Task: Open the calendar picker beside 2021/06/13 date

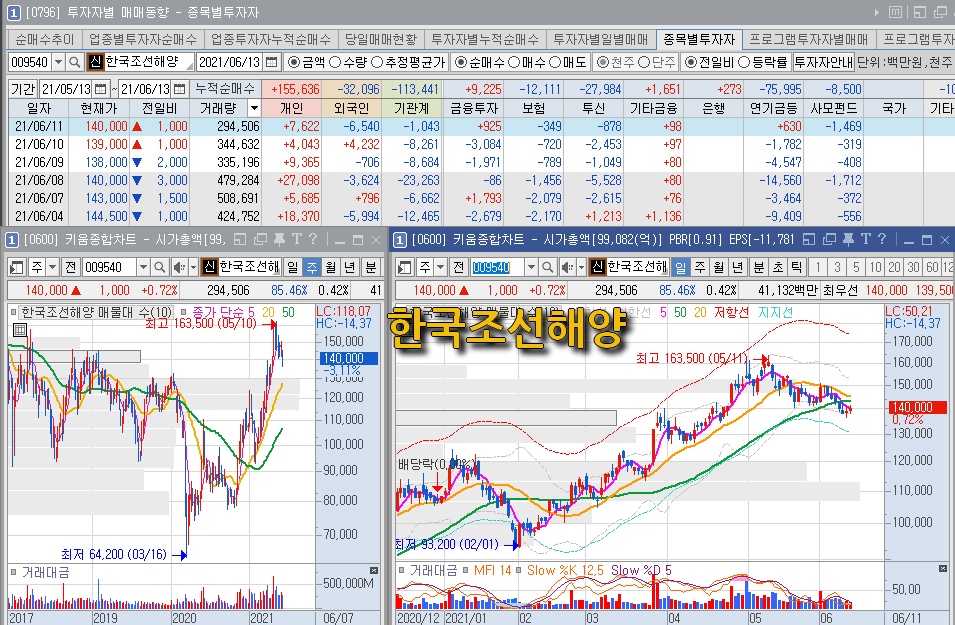Action: coord(272,62)
